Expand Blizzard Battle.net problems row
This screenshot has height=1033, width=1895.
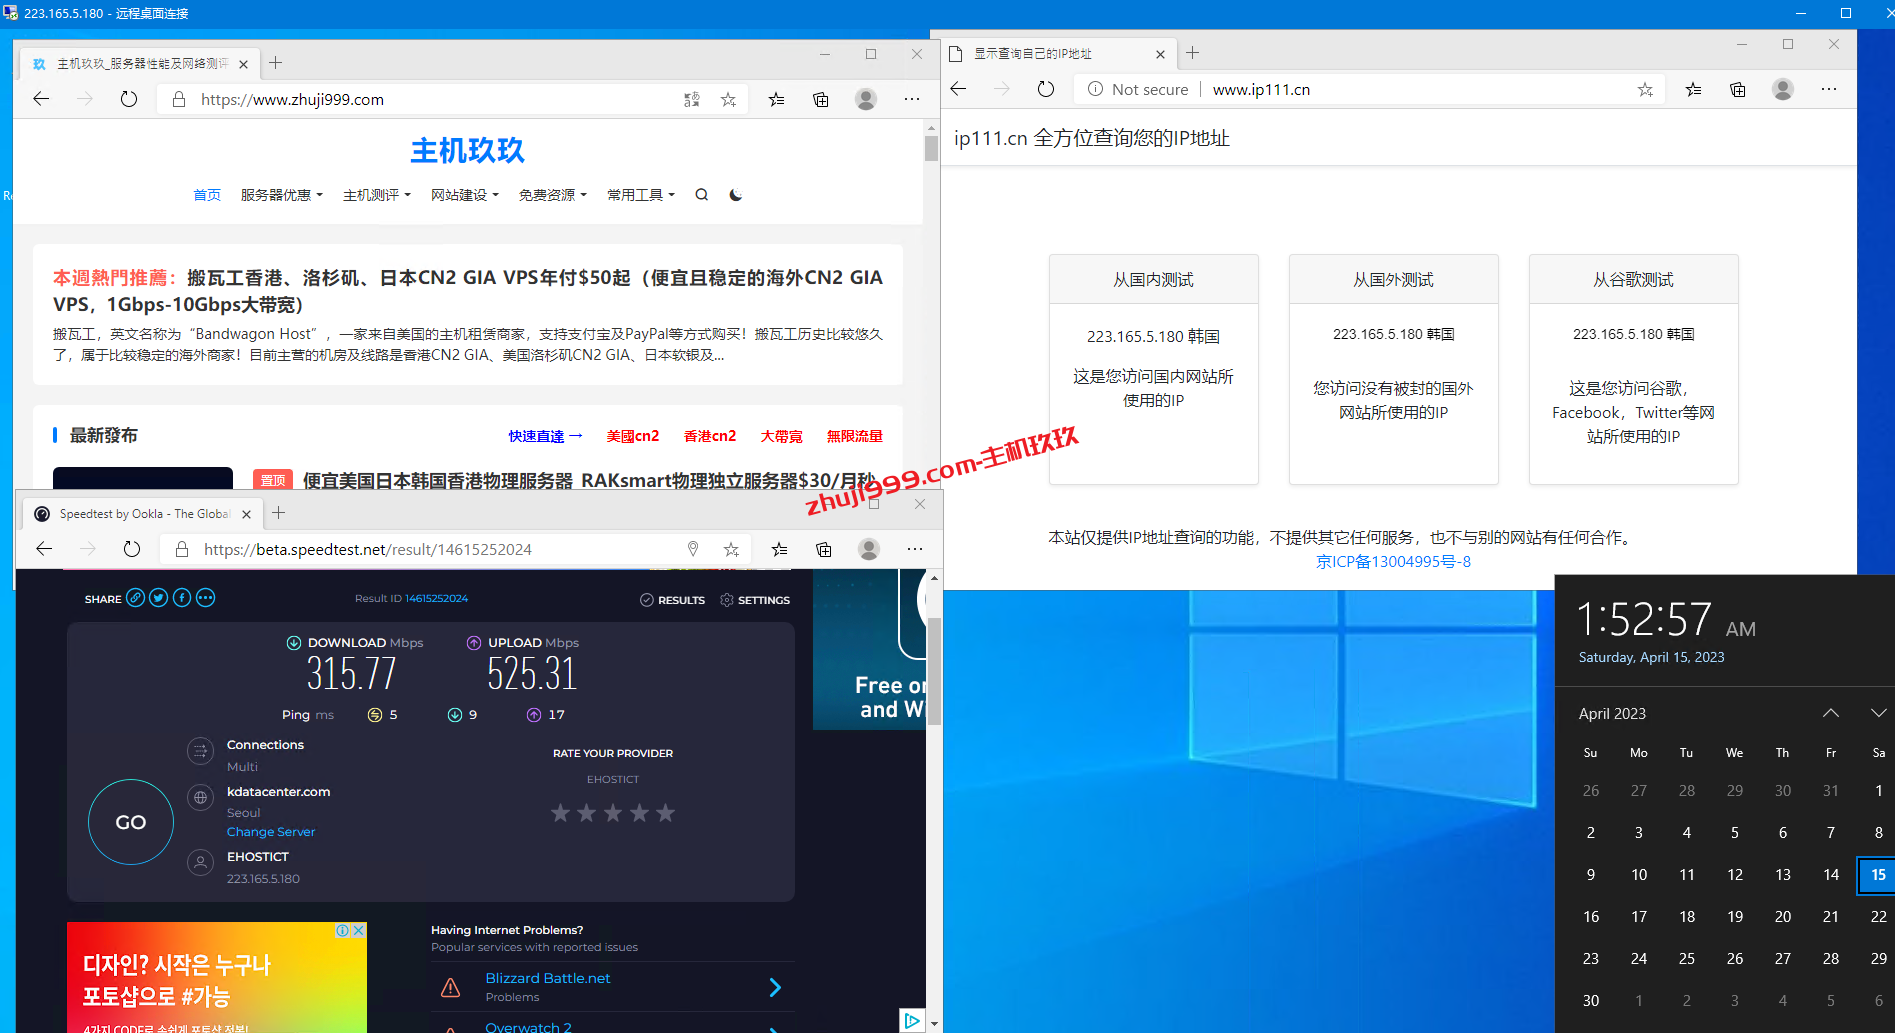(775, 987)
